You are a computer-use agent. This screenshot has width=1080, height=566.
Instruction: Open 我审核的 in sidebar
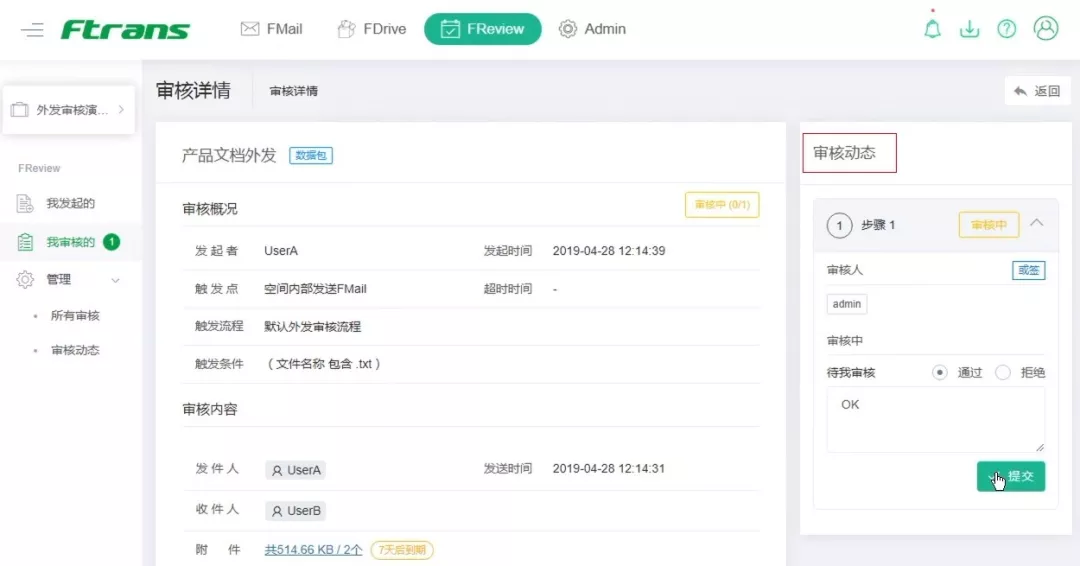coord(70,242)
